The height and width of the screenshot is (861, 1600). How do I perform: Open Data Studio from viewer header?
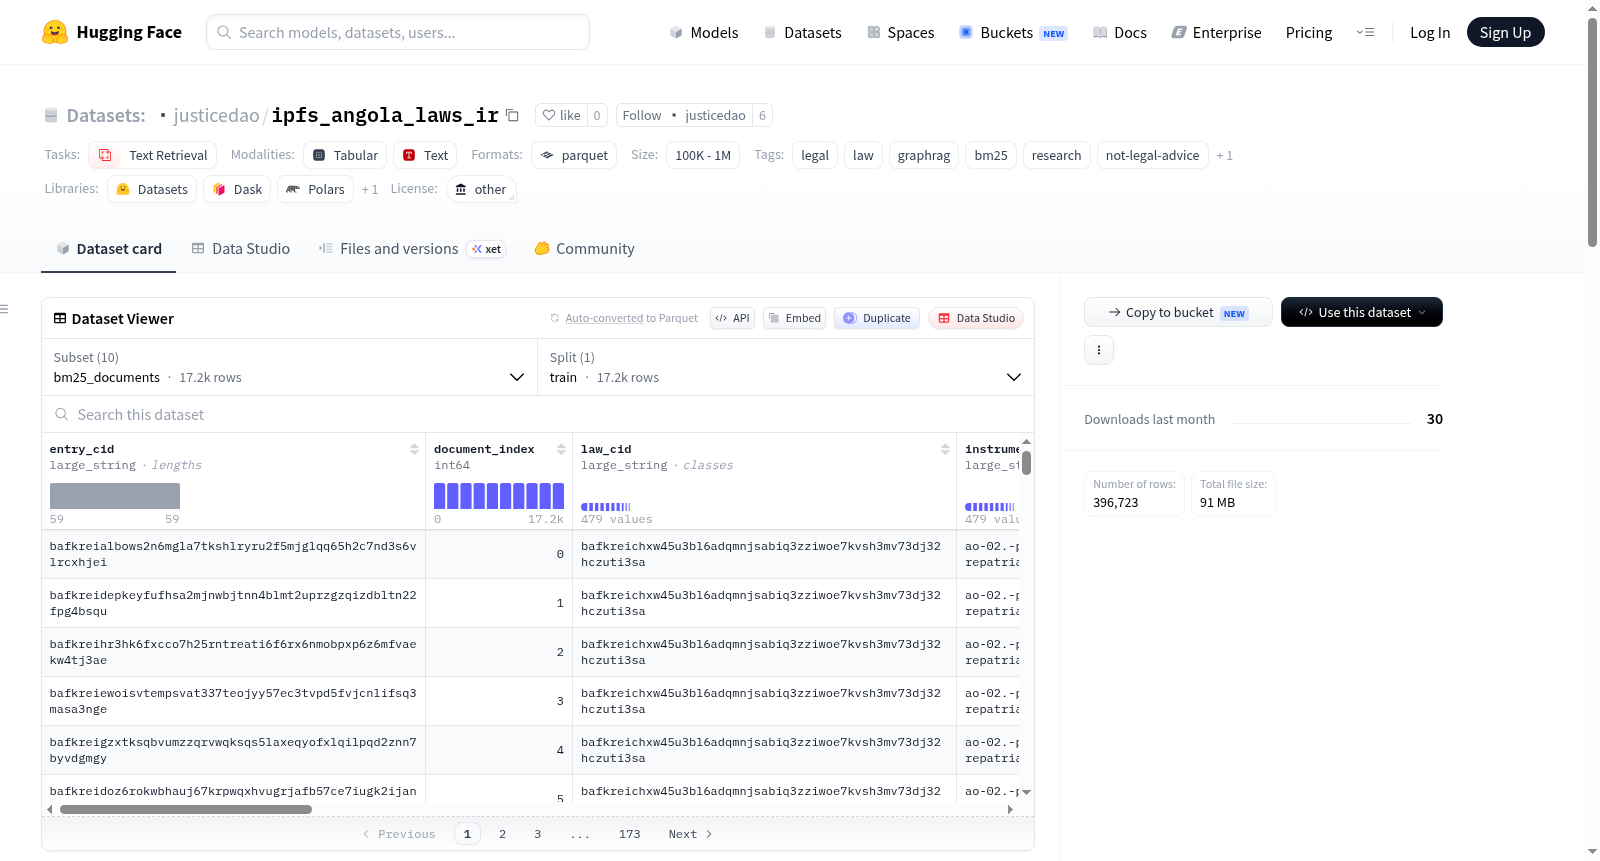(976, 318)
